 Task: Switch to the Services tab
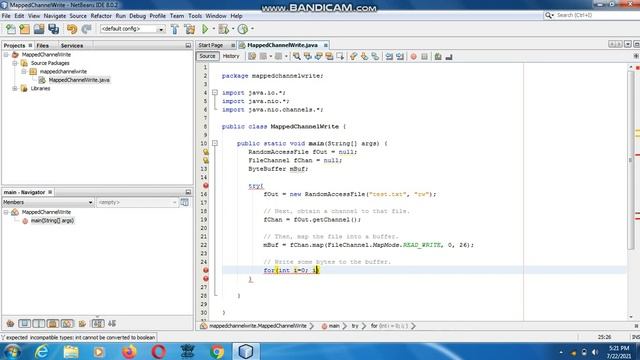coord(72,46)
